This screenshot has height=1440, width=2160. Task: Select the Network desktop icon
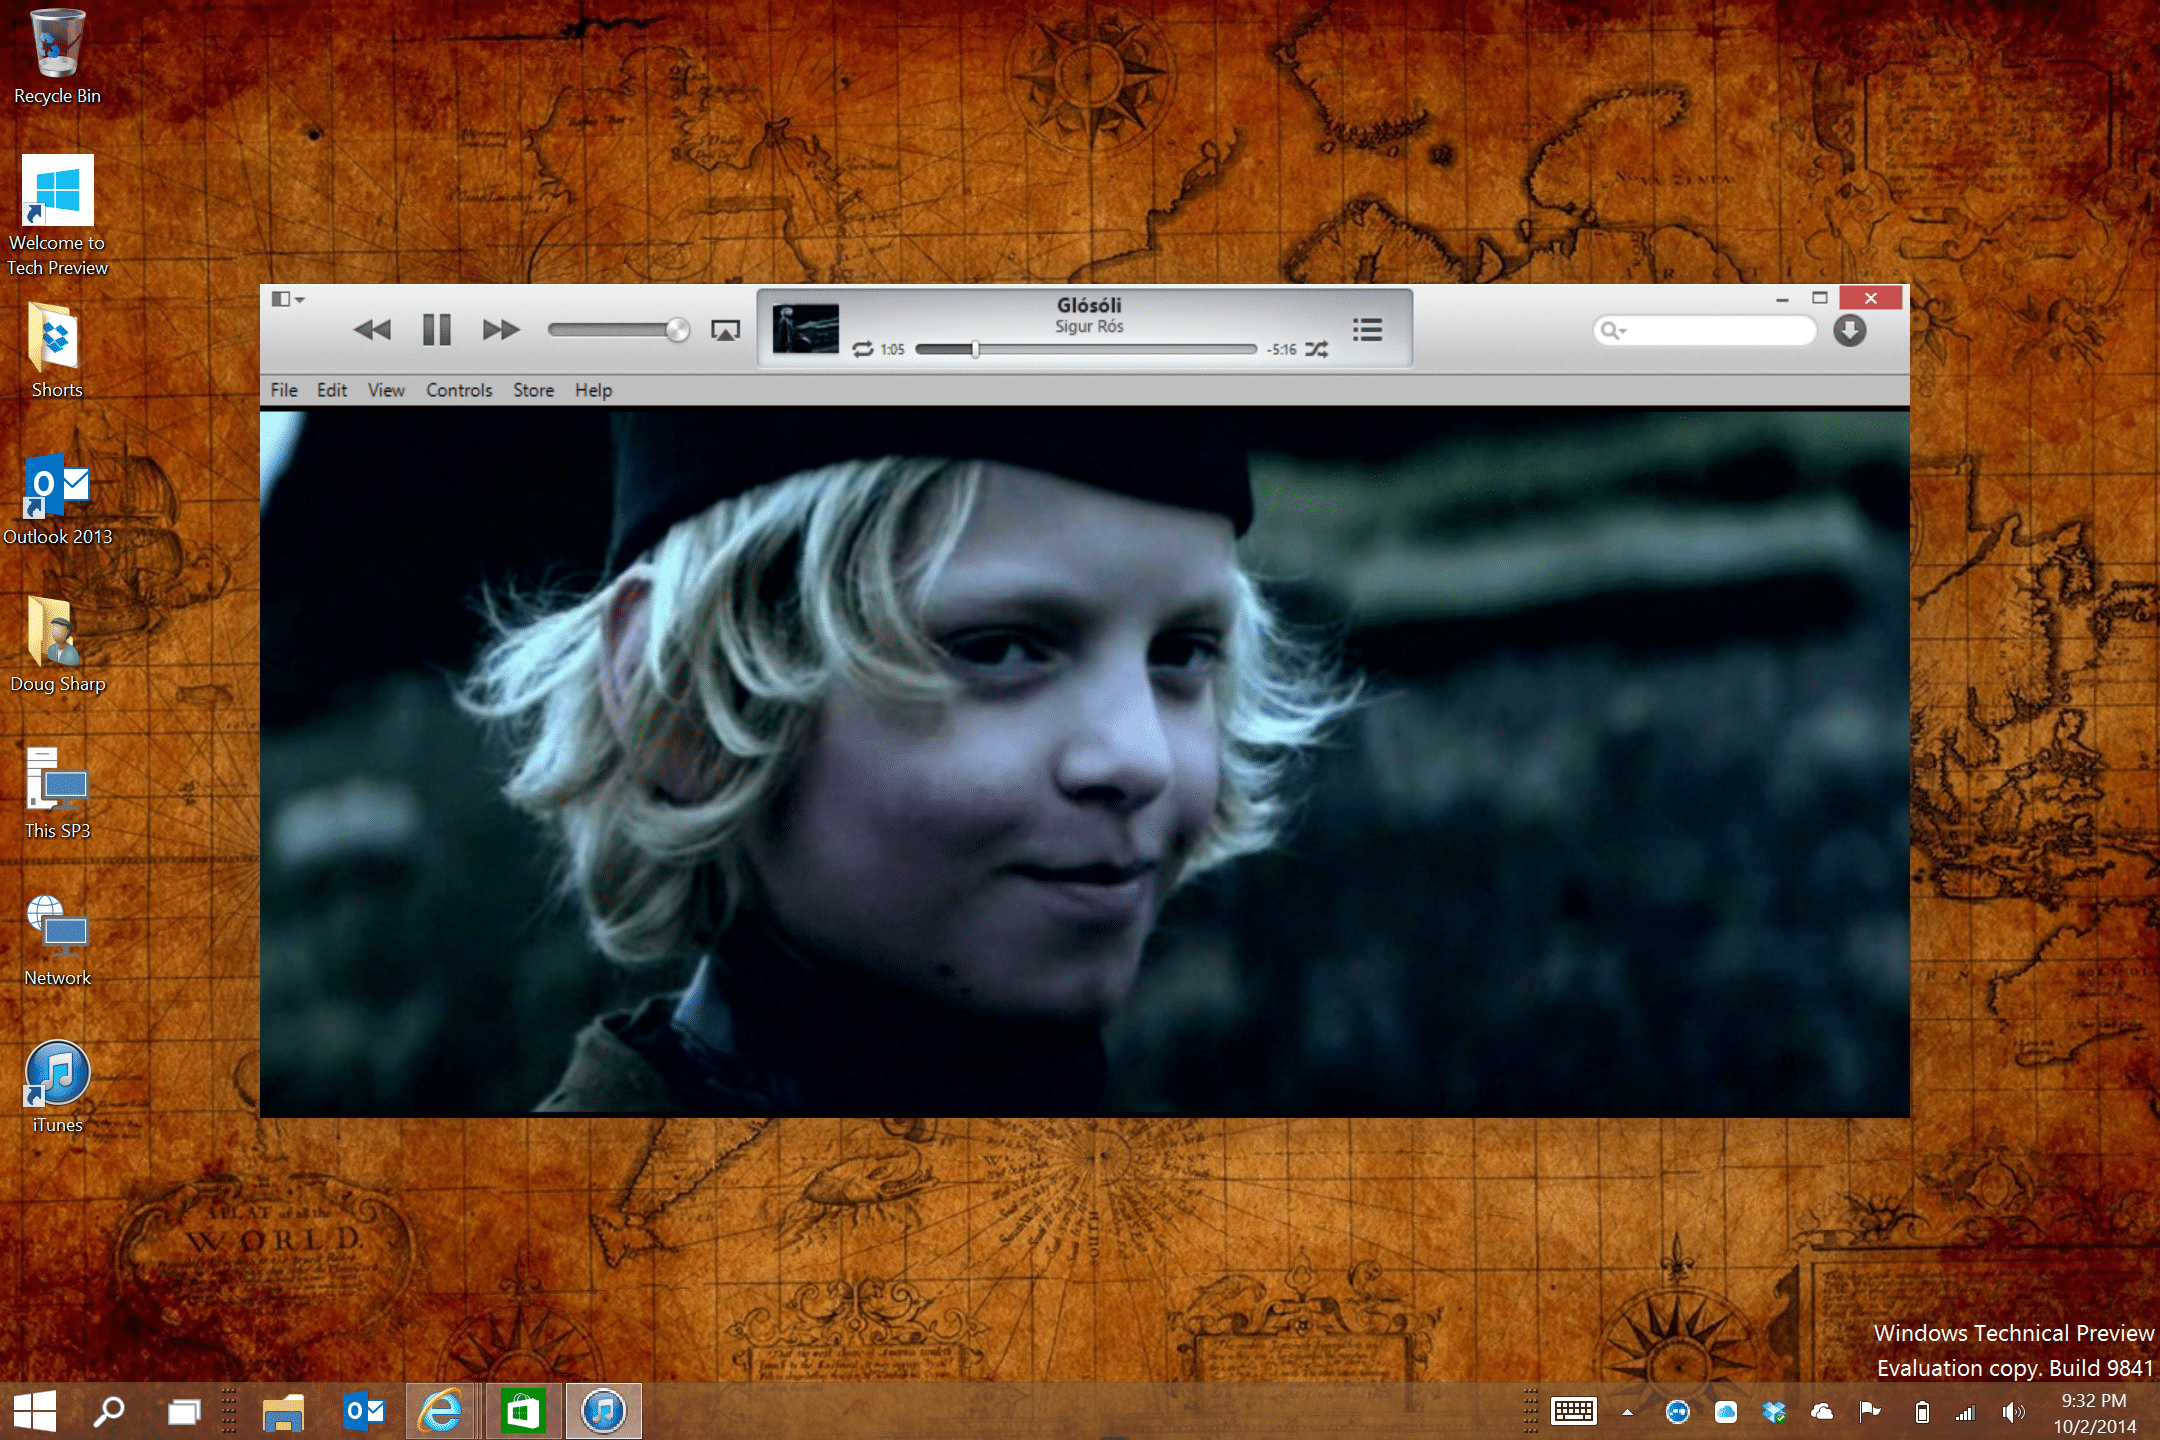(57, 940)
